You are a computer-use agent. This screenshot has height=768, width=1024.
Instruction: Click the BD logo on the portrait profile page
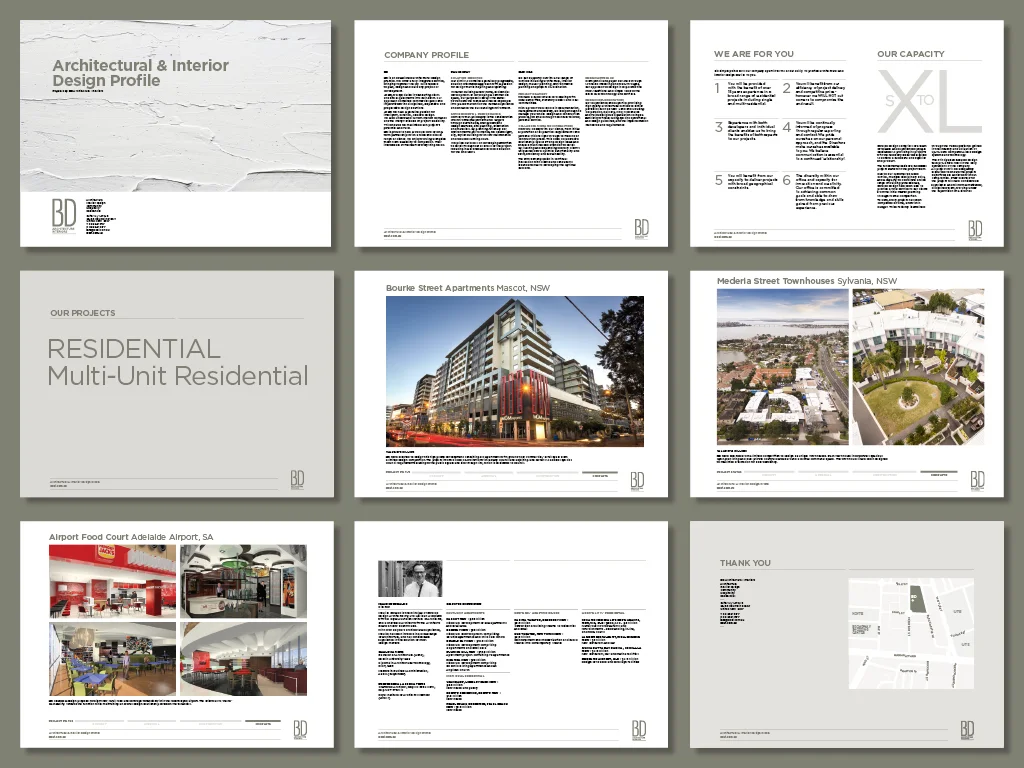click(639, 729)
